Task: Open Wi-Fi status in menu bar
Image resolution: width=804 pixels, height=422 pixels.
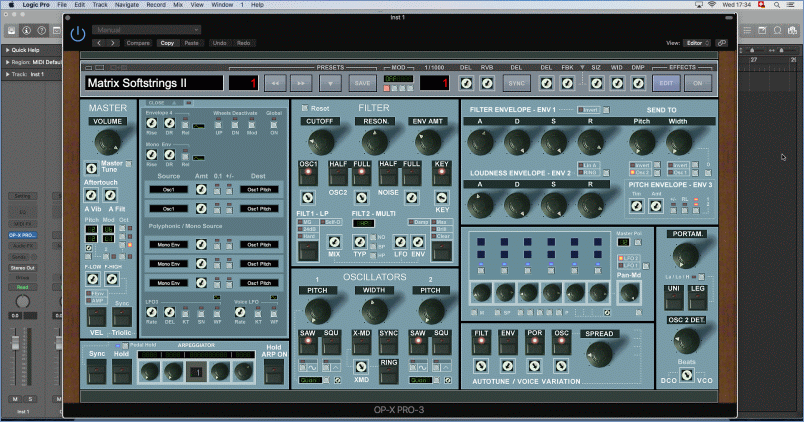Action: pyautogui.click(x=712, y=5)
